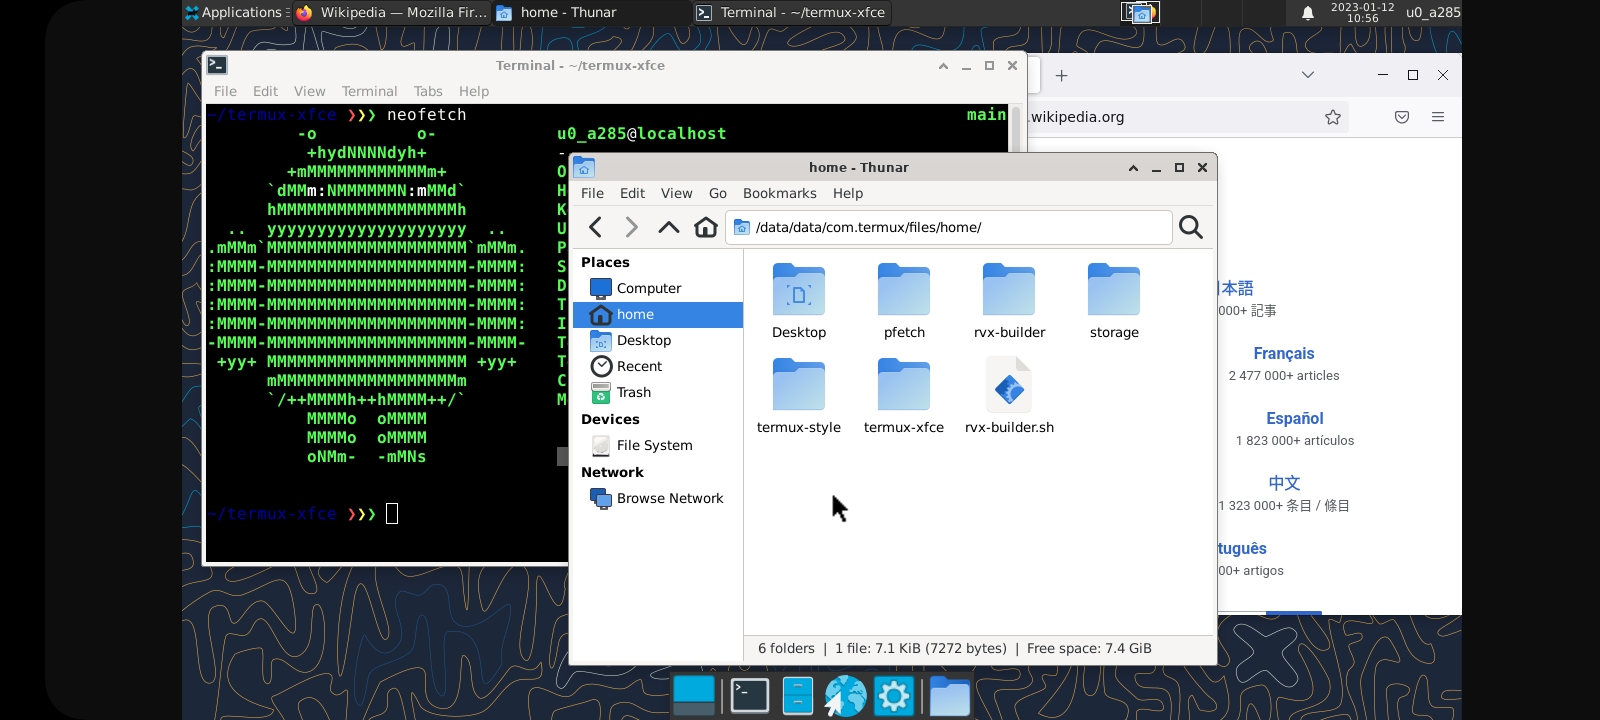Select the storage folder
This screenshot has width=1600, height=720.
coord(1114,301)
